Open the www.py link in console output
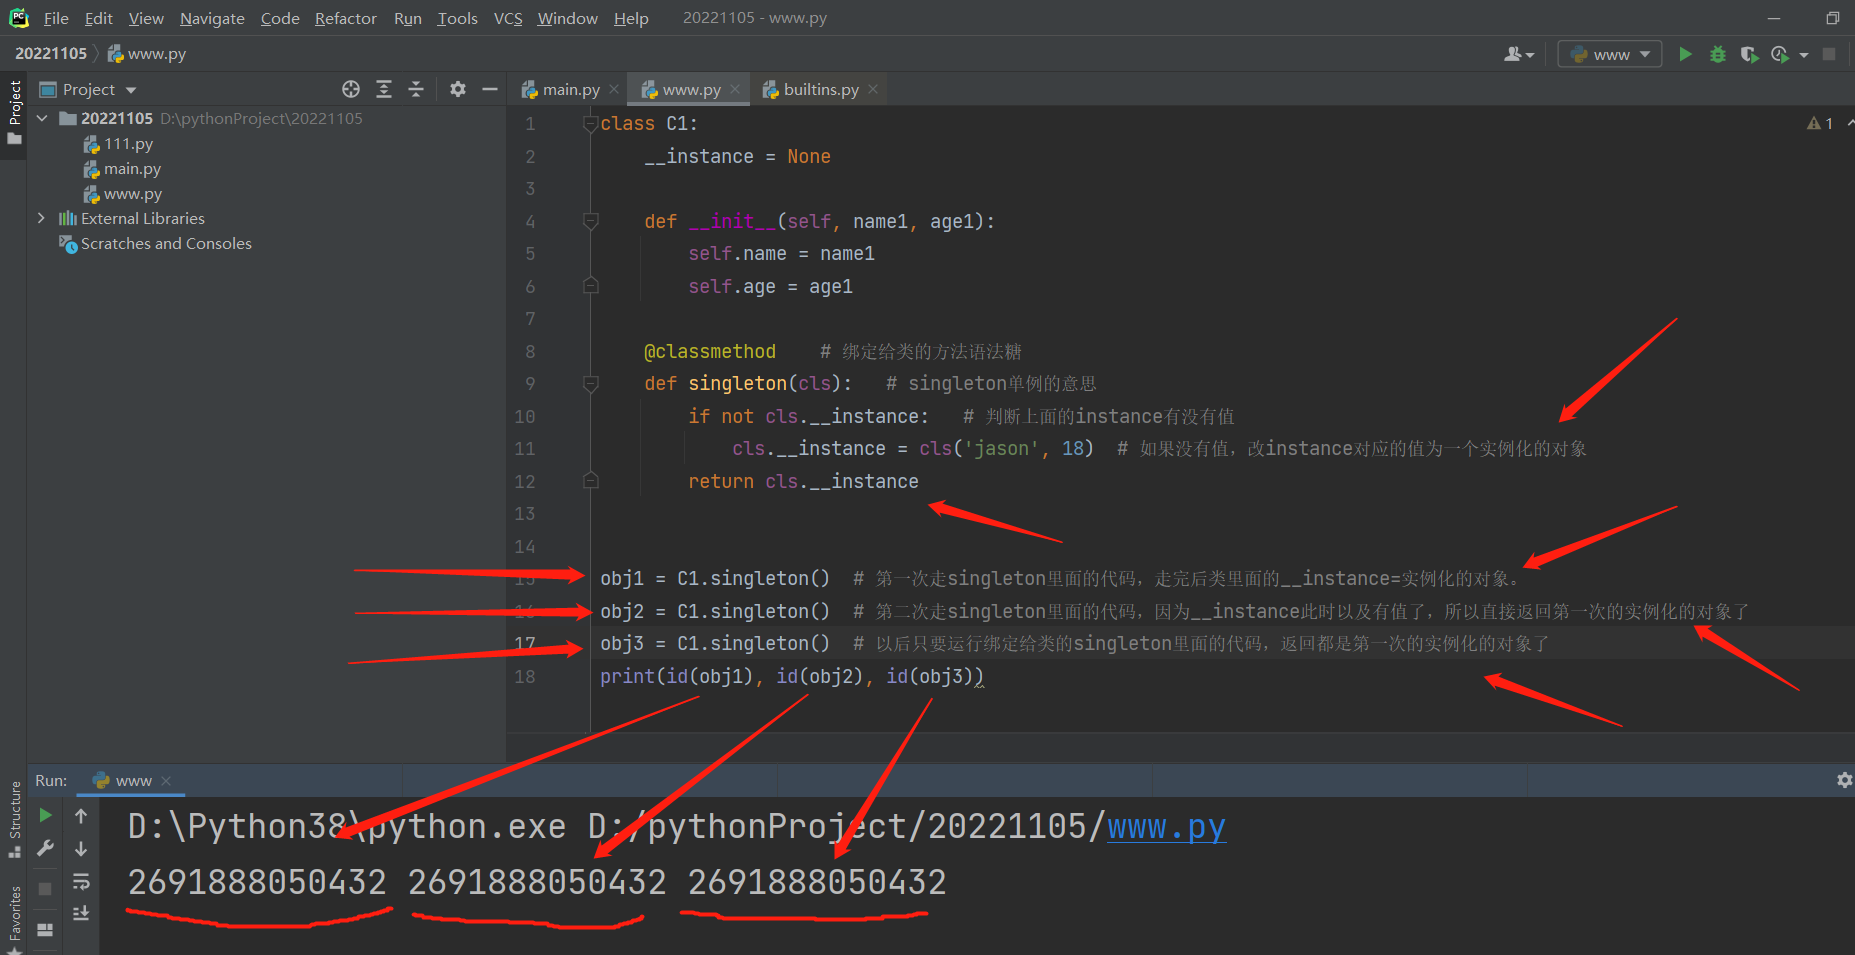The height and width of the screenshot is (955, 1855). [x=1166, y=827]
